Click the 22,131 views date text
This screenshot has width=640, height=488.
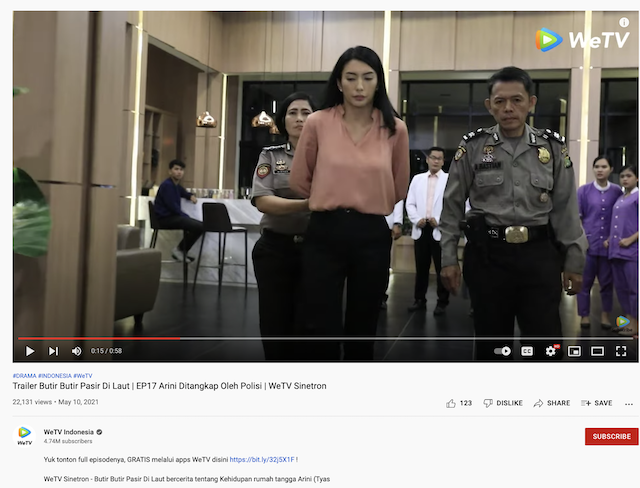click(56, 402)
